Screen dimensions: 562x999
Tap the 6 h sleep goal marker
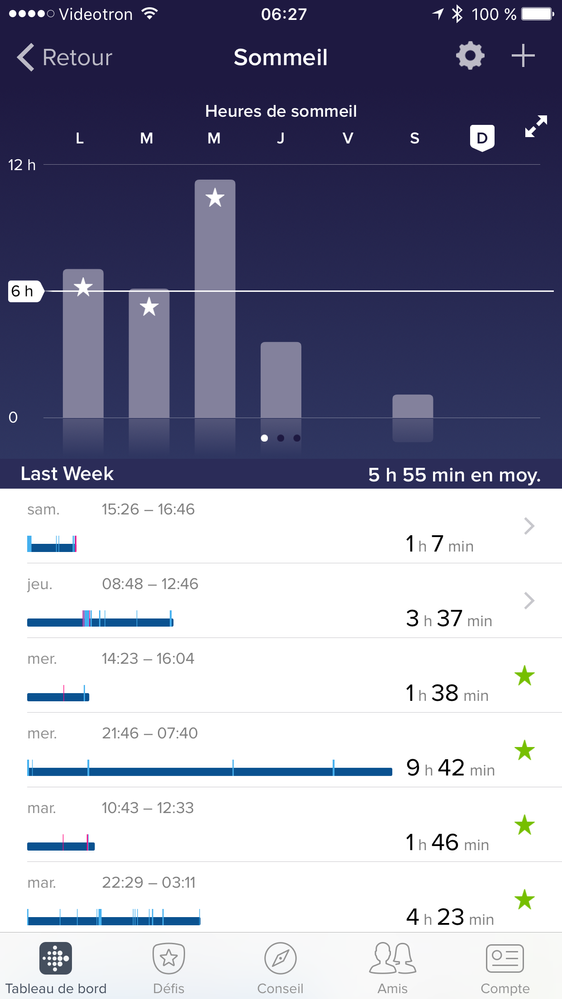click(x=25, y=291)
